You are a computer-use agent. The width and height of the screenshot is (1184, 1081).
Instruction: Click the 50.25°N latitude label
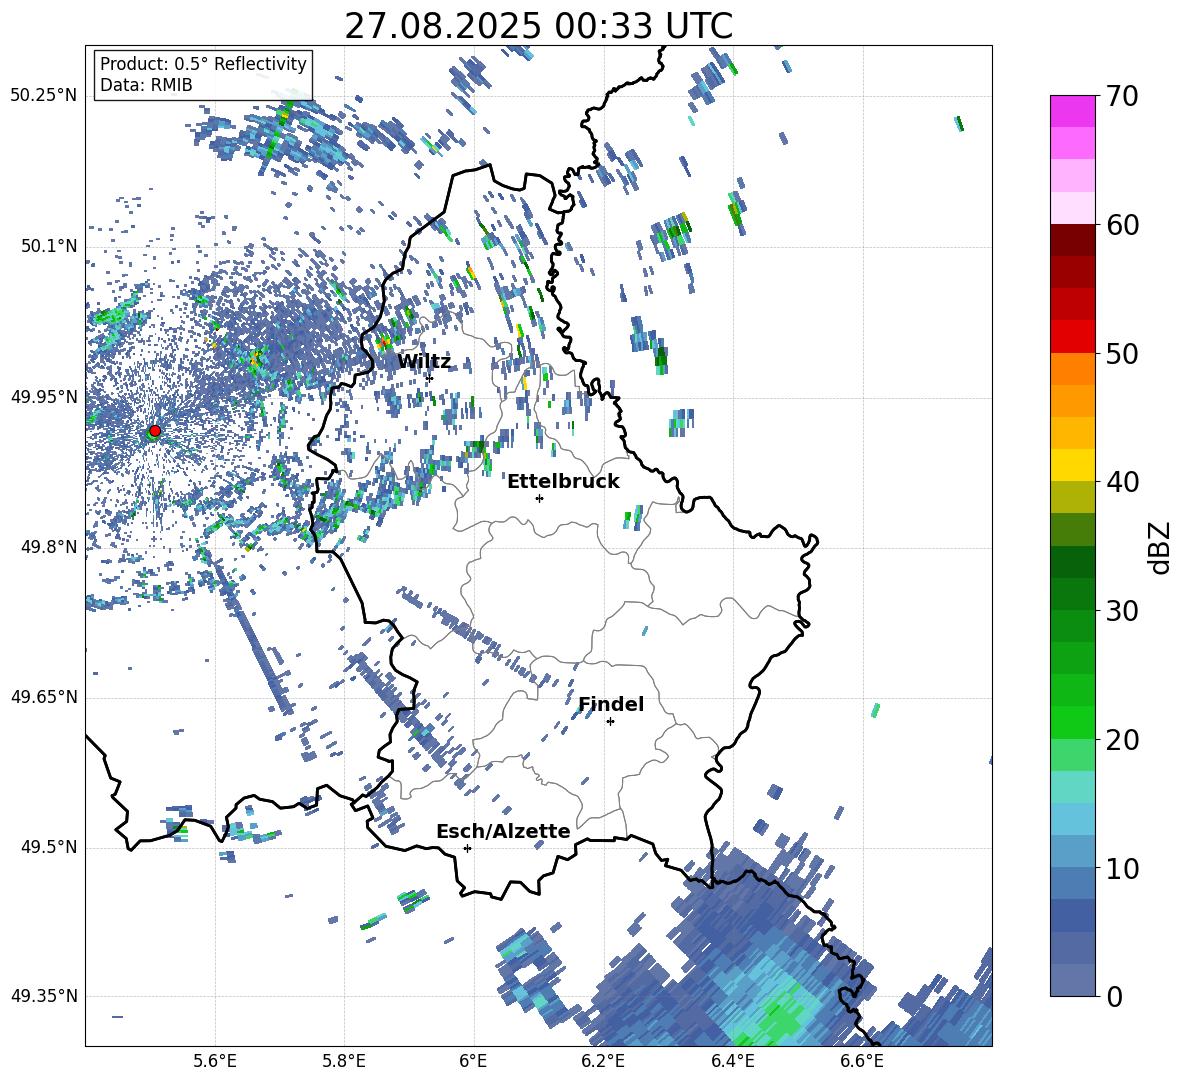pos(44,96)
